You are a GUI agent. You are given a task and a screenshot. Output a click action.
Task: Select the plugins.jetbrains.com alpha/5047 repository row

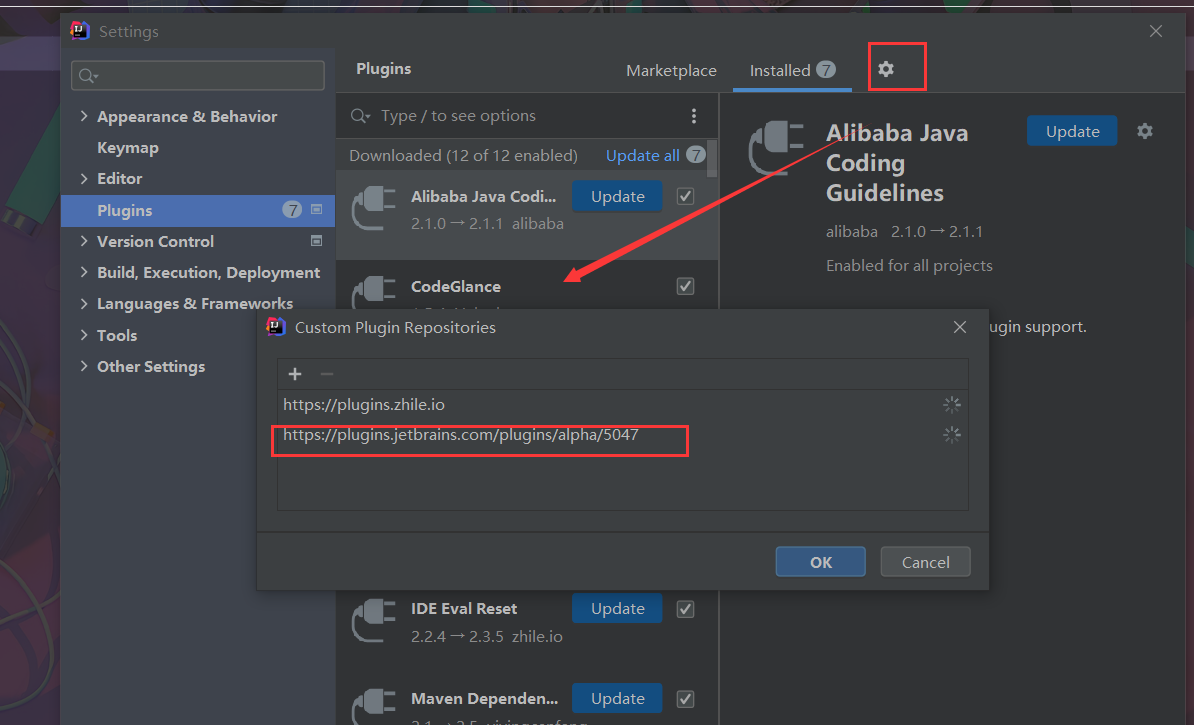point(623,435)
